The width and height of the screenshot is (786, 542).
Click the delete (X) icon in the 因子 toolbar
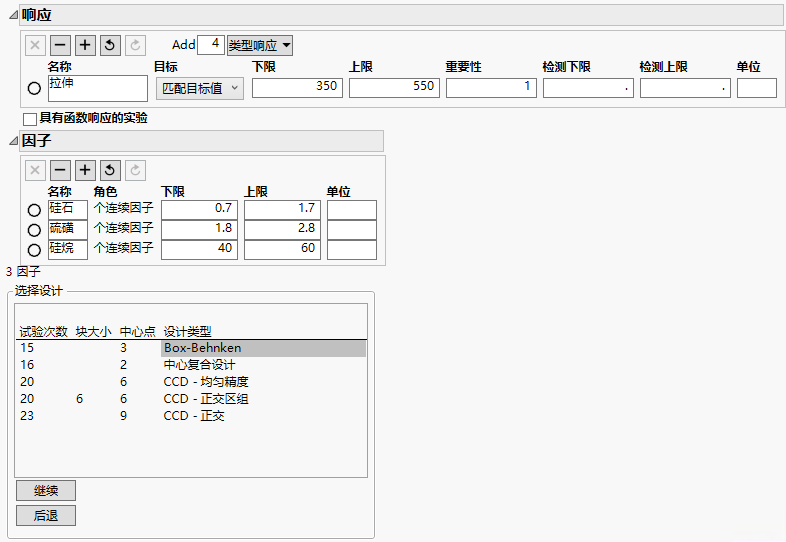35,170
